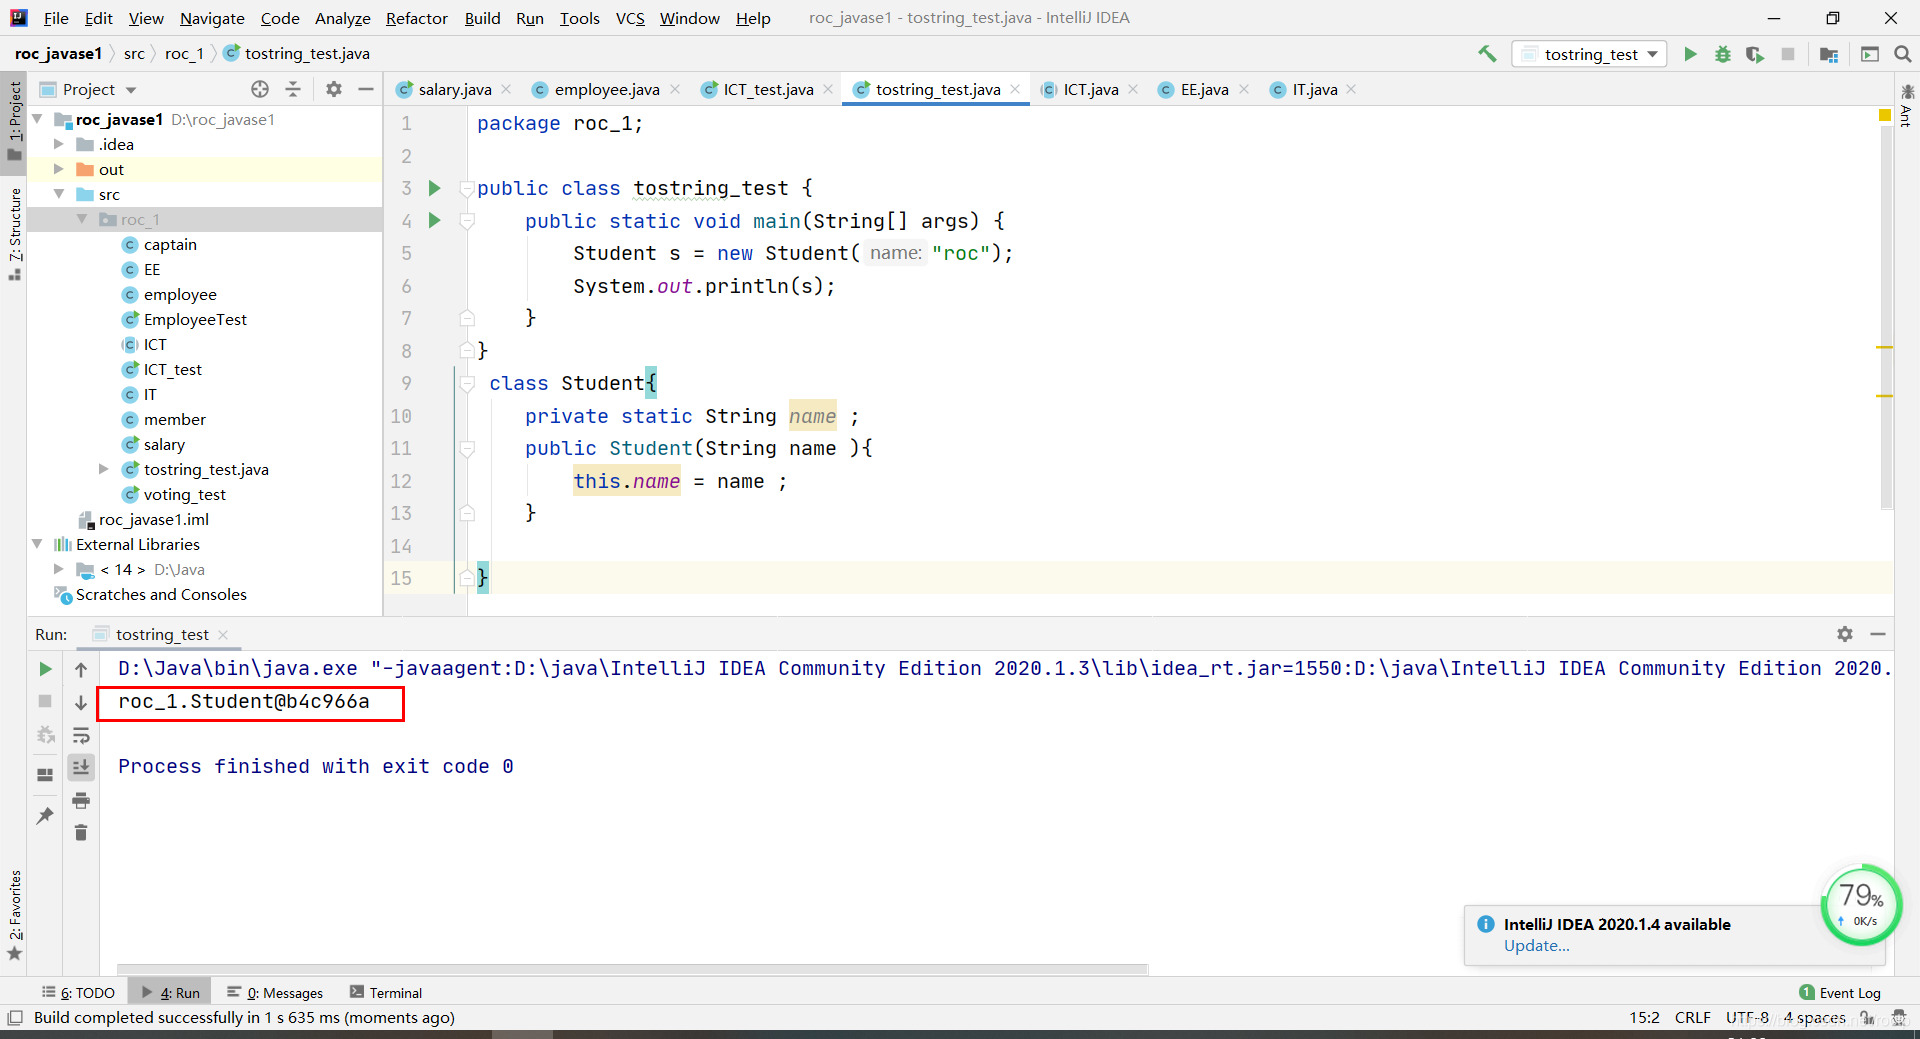The width and height of the screenshot is (1920, 1039).
Task: Run main method from line 4 gutter
Action: [x=434, y=220]
